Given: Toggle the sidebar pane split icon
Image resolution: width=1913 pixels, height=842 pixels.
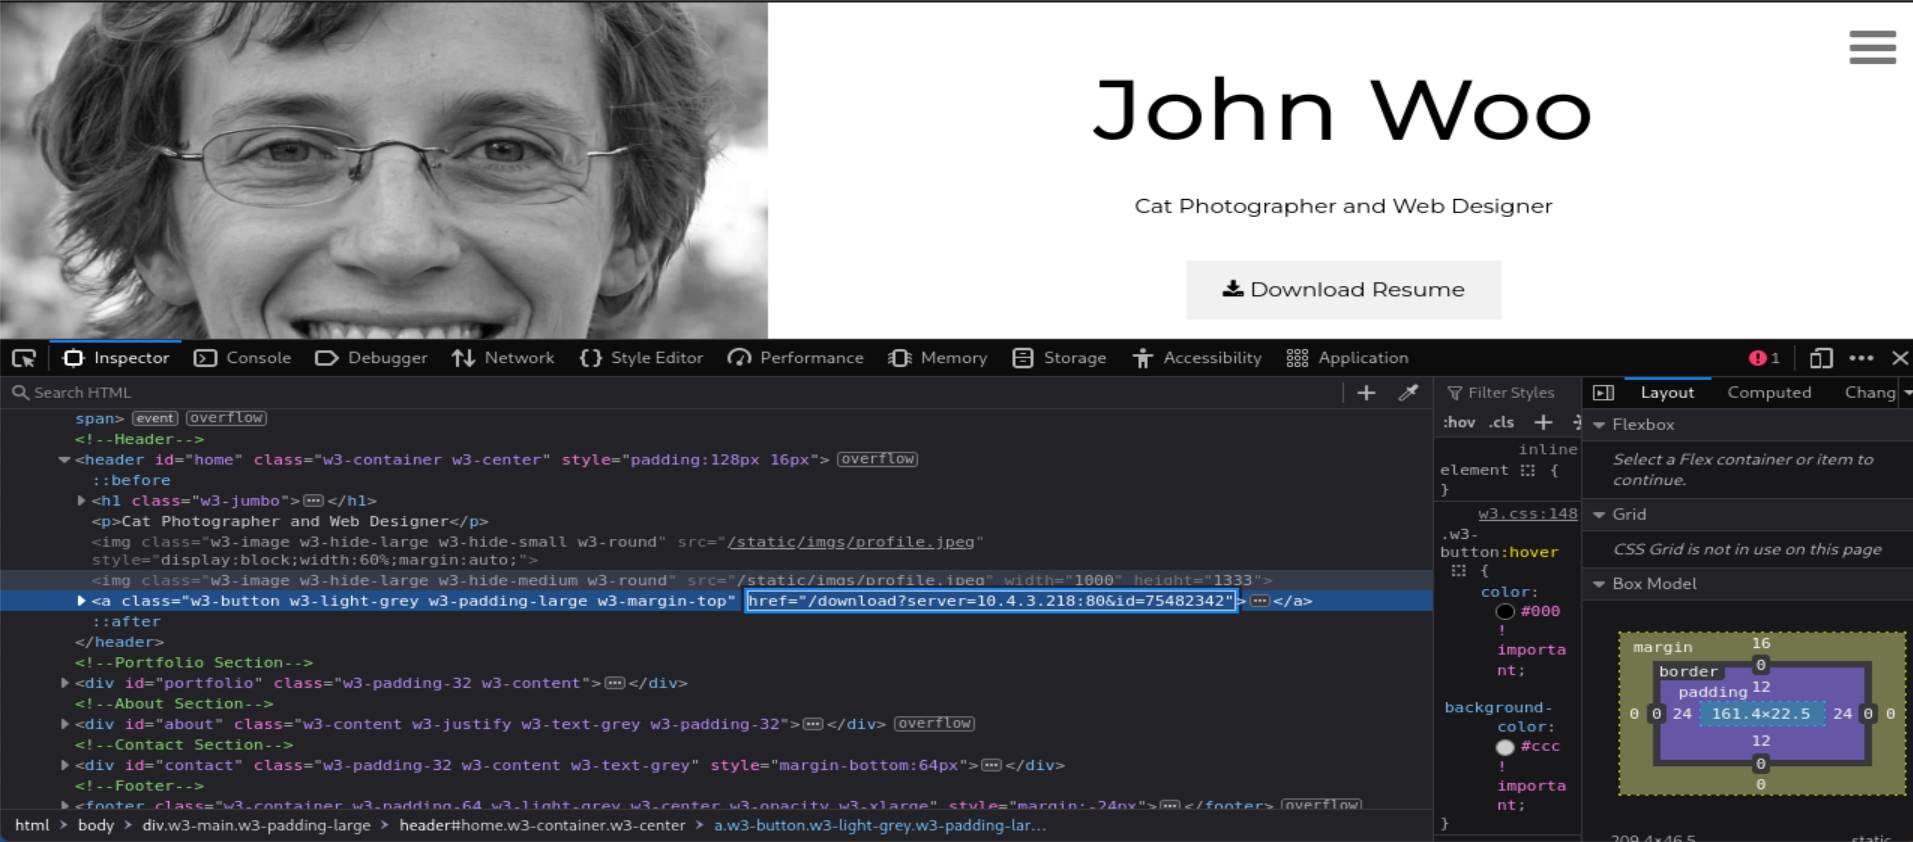Looking at the screenshot, I should click(1603, 393).
